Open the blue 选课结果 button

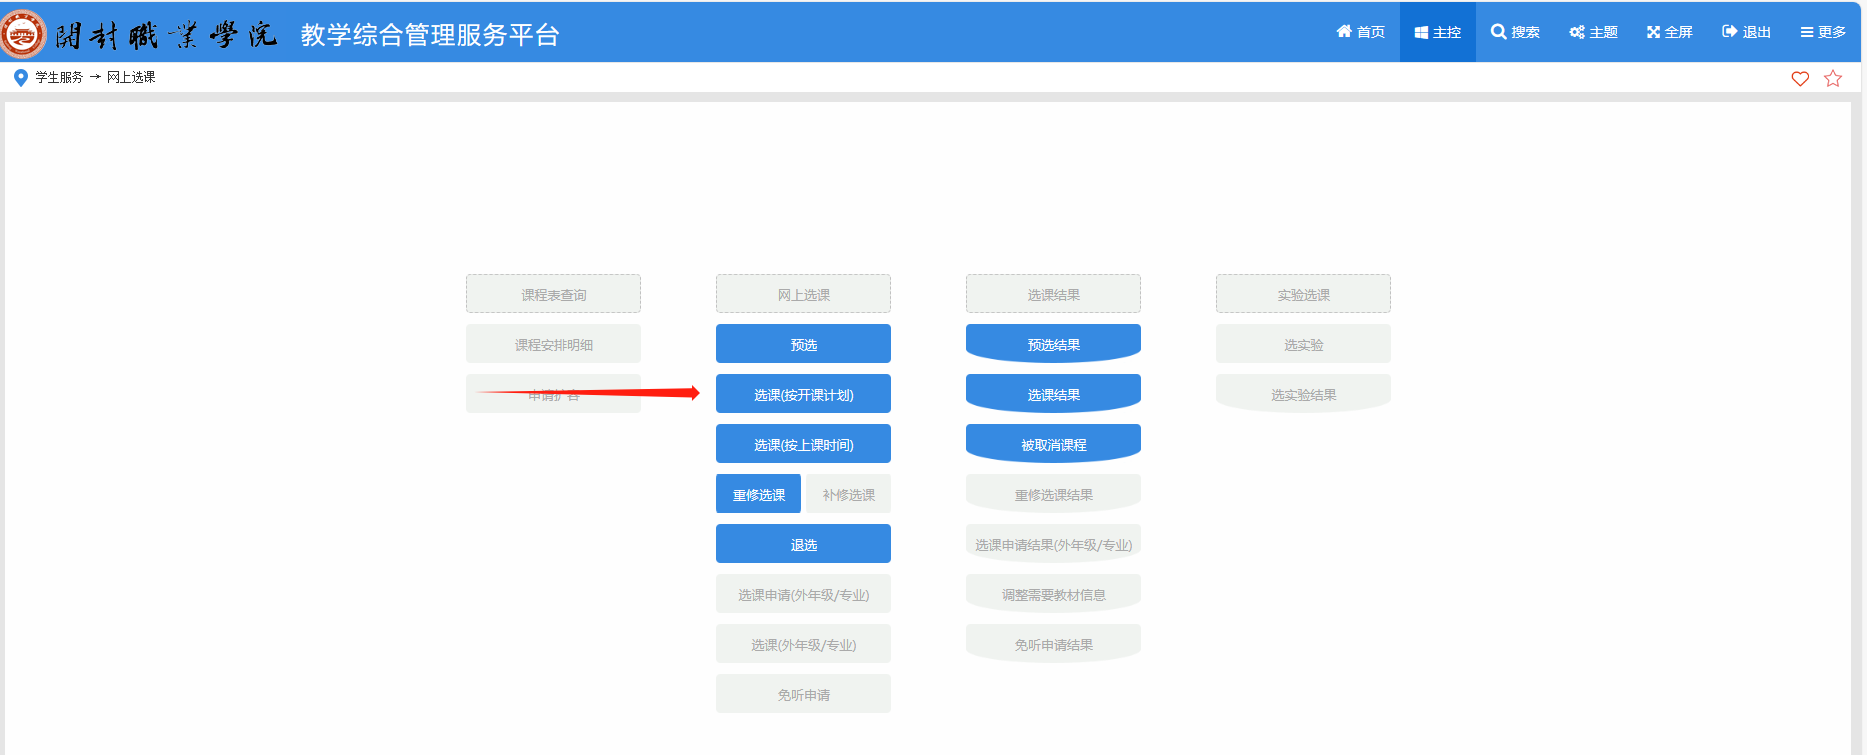point(1053,394)
